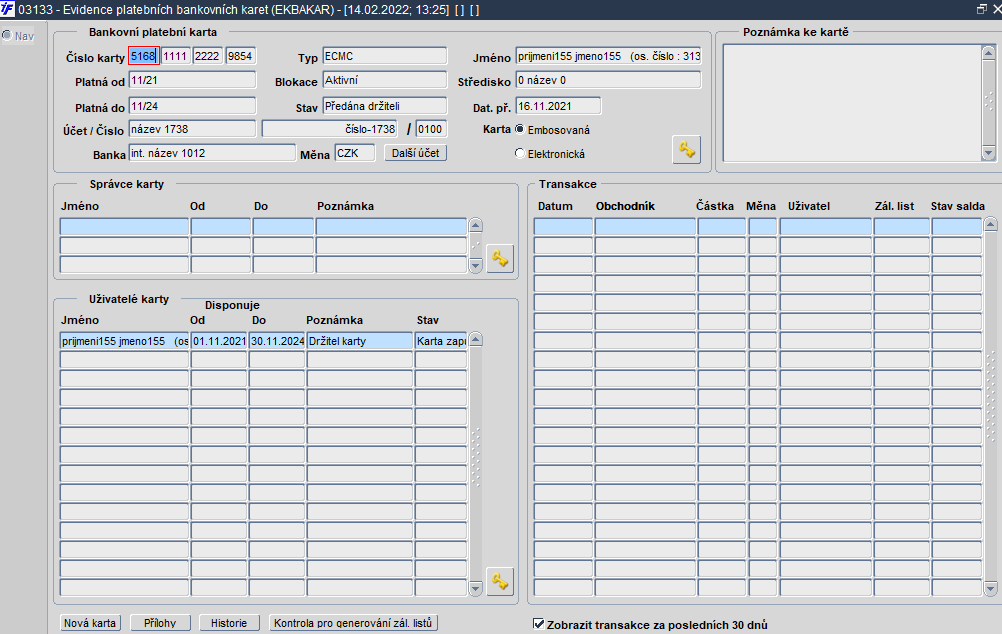The height and width of the screenshot is (634, 1002).
Task: Click the Středisko field 0 název 0
Action: [x=608, y=81]
